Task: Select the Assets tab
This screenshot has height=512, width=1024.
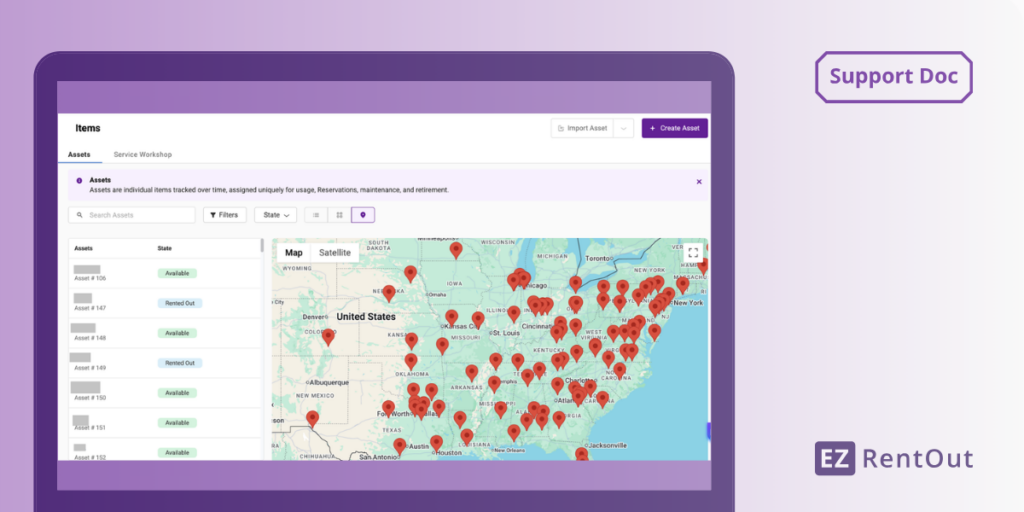Action: pos(79,155)
